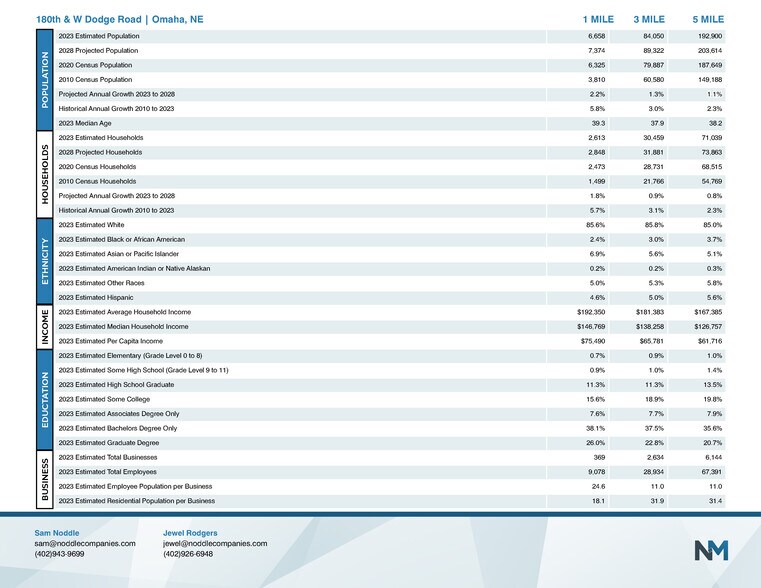This screenshot has height=588, width=761.
Task: Select the INCOME section label
Action: 44,327
